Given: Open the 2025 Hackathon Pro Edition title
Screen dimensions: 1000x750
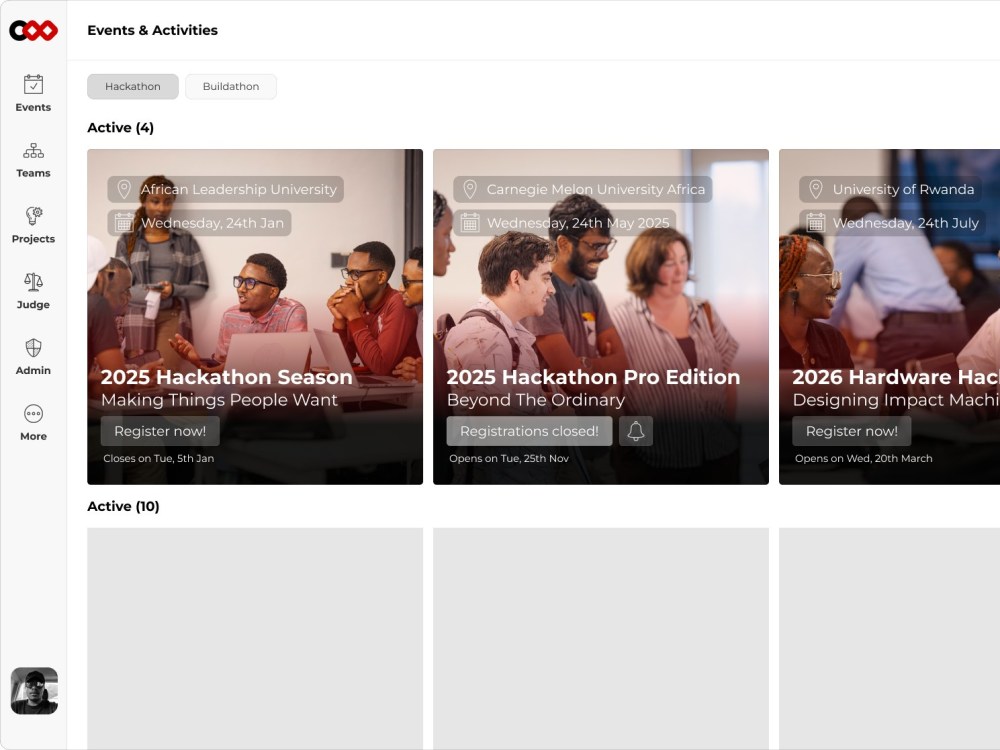Looking at the screenshot, I should tap(593, 377).
